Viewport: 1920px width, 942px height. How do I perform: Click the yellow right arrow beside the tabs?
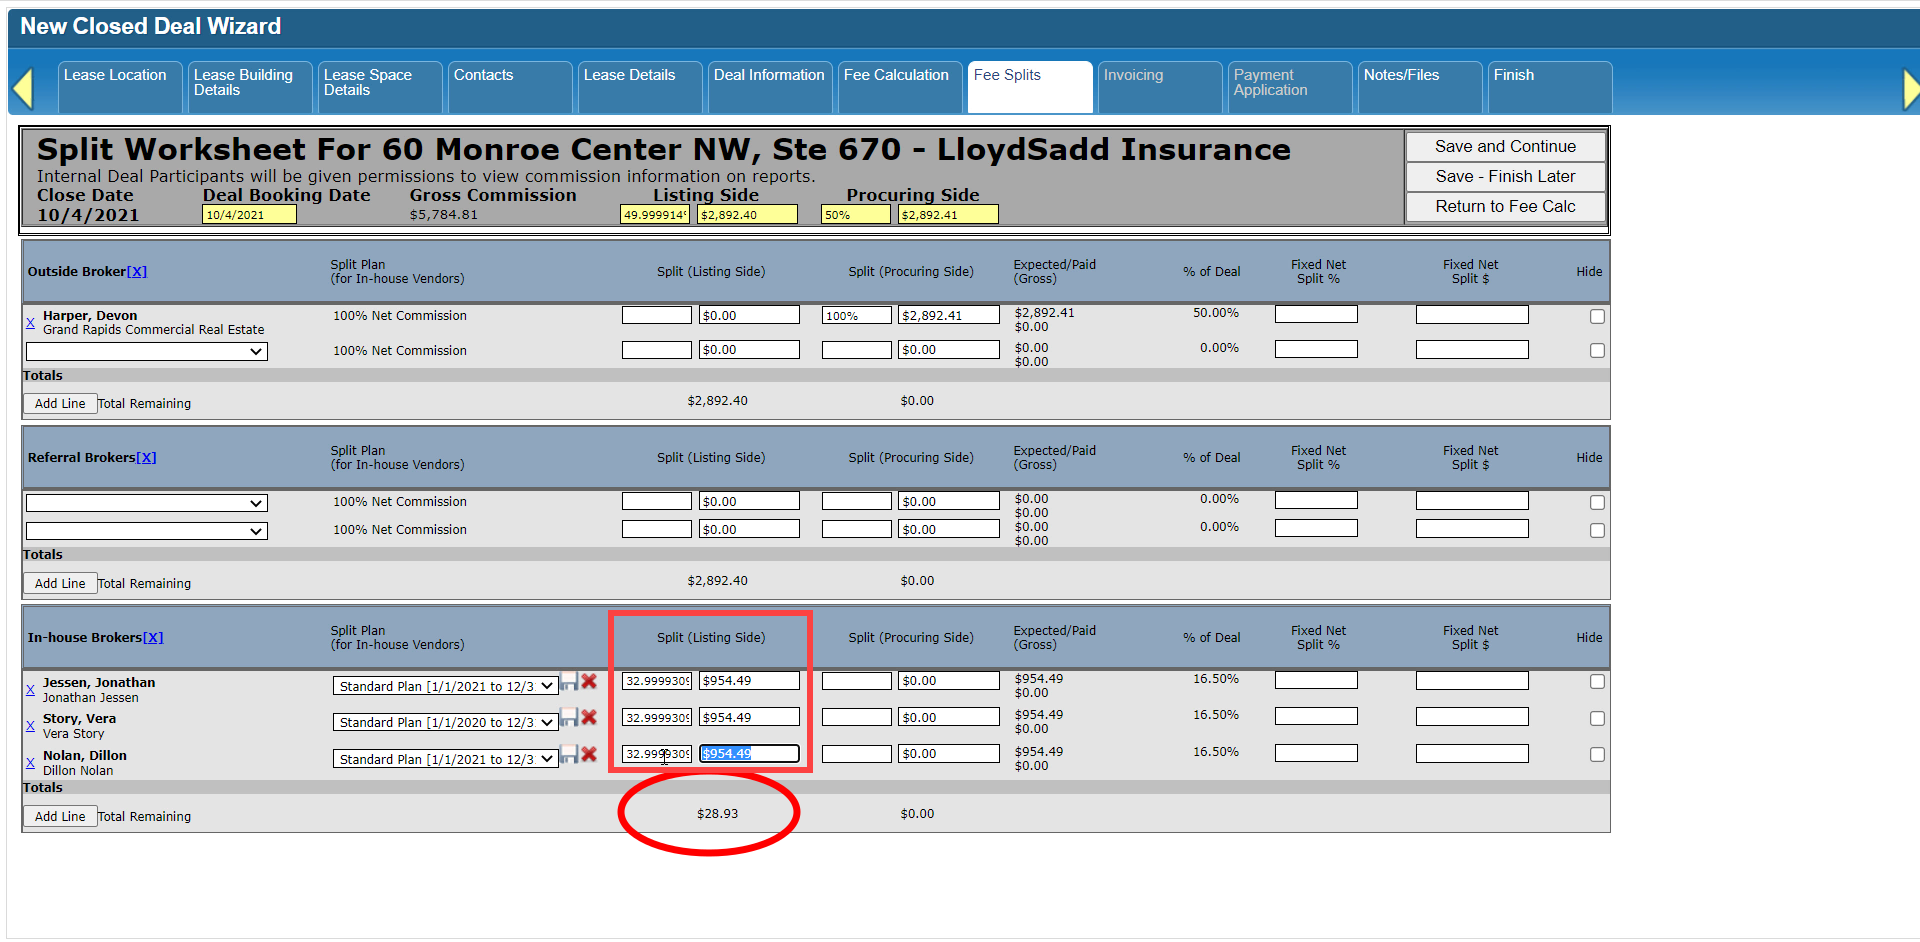pos(1909,88)
